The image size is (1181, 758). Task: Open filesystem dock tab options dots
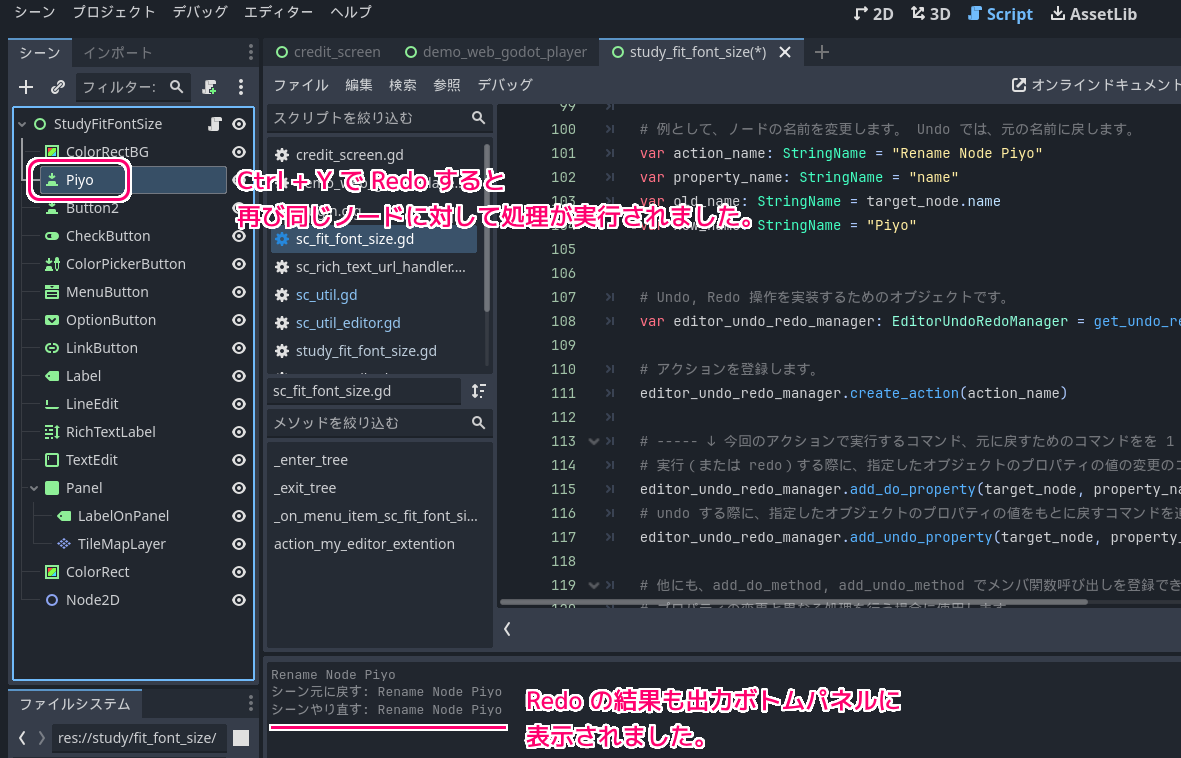(250, 704)
